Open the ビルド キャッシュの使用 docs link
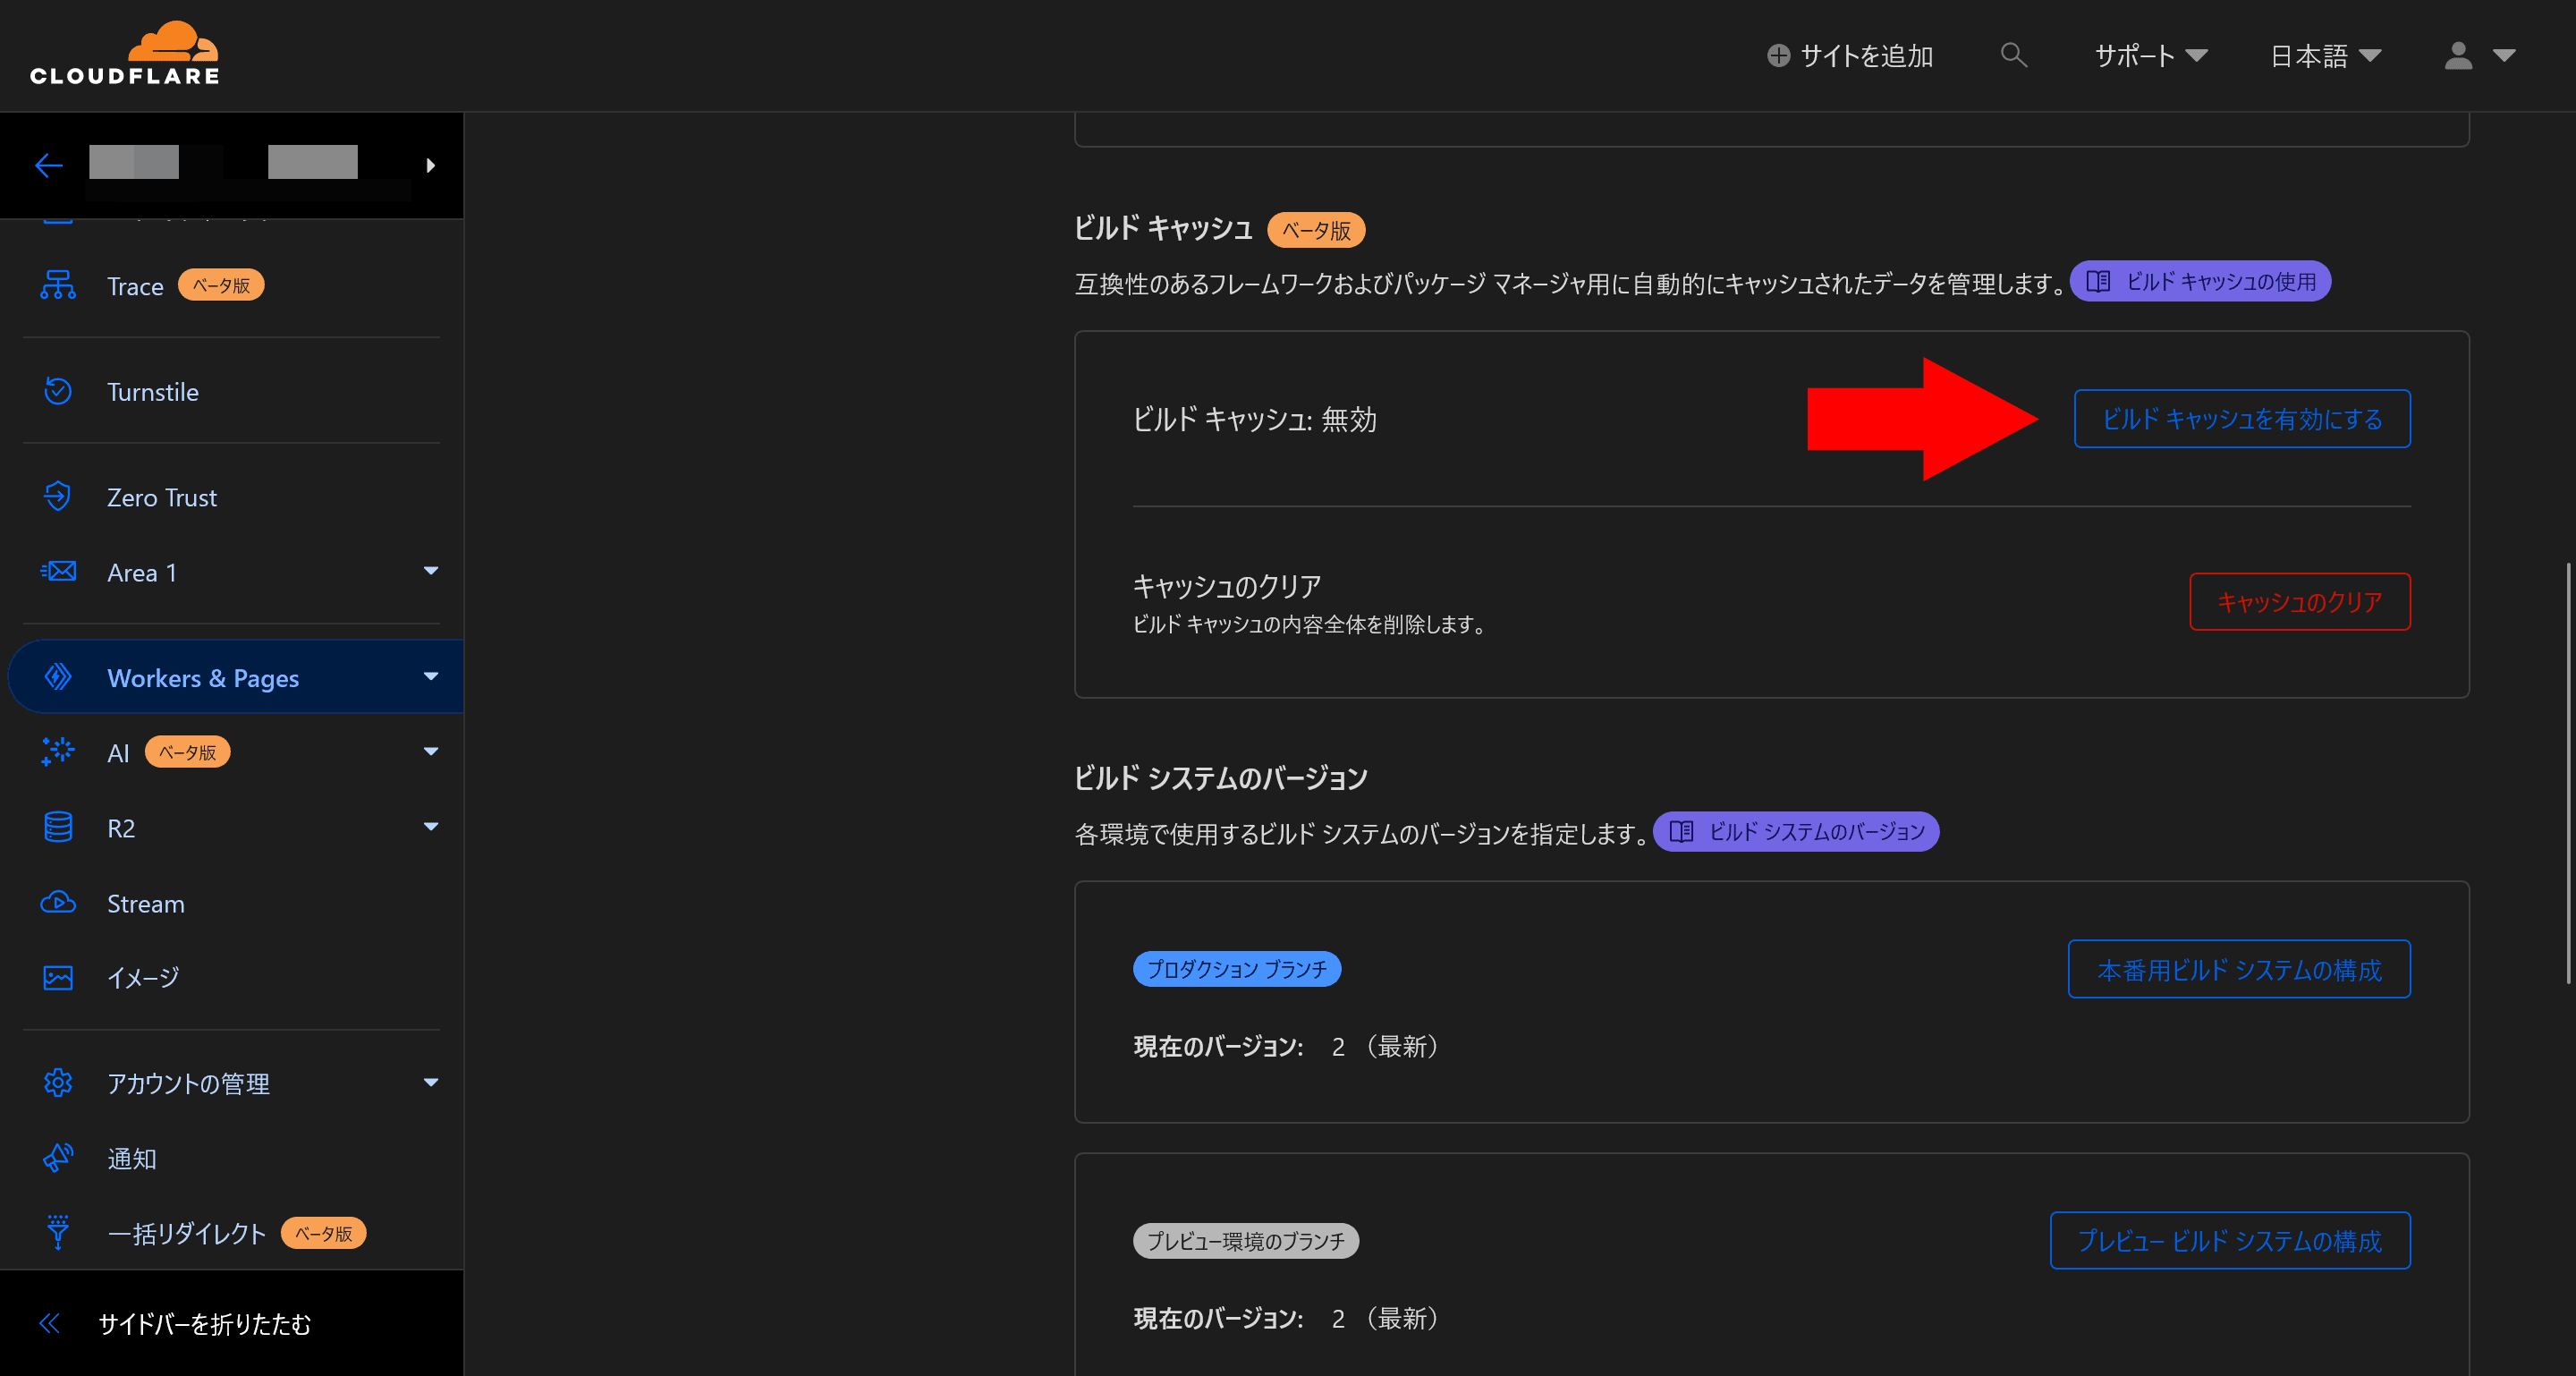The height and width of the screenshot is (1376, 2576). pyautogui.click(x=2199, y=281)
